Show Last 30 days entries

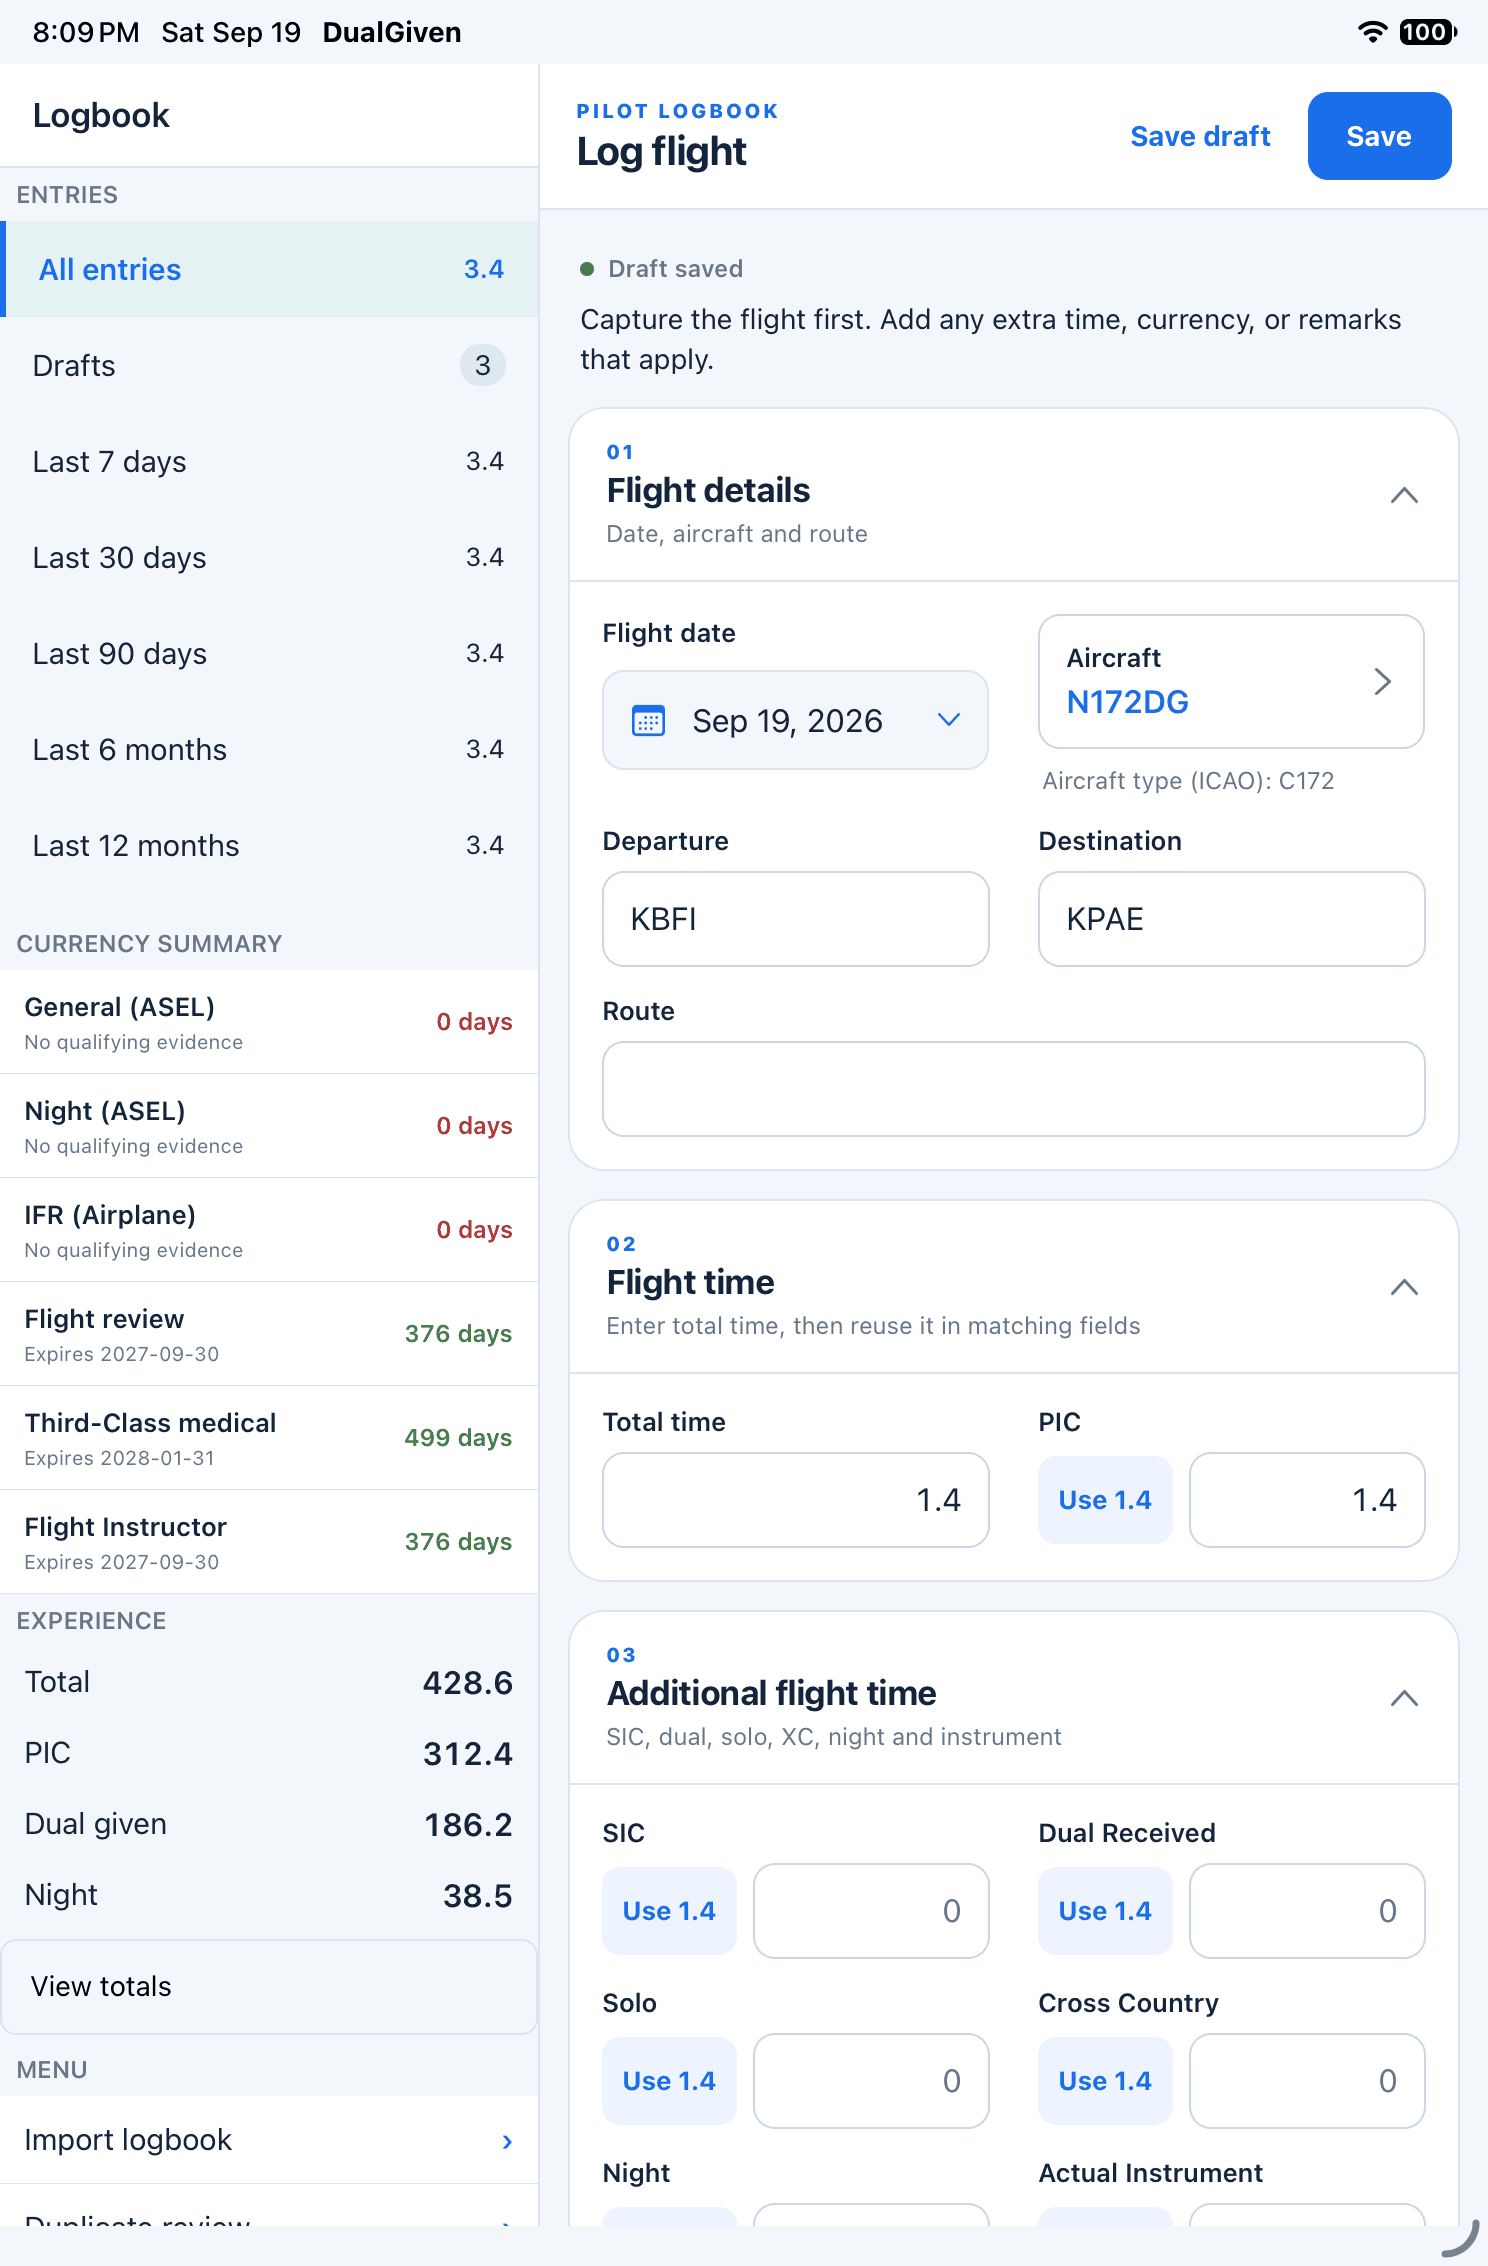269,557
